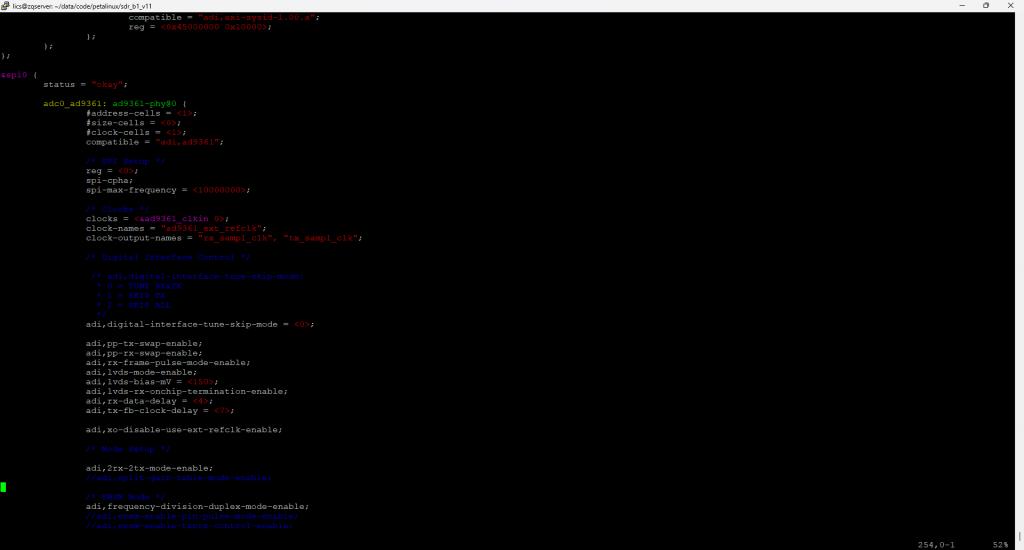
Task: Click the adi,frequency-division-duplex-mode-enable line
Action: coord(197,506)
